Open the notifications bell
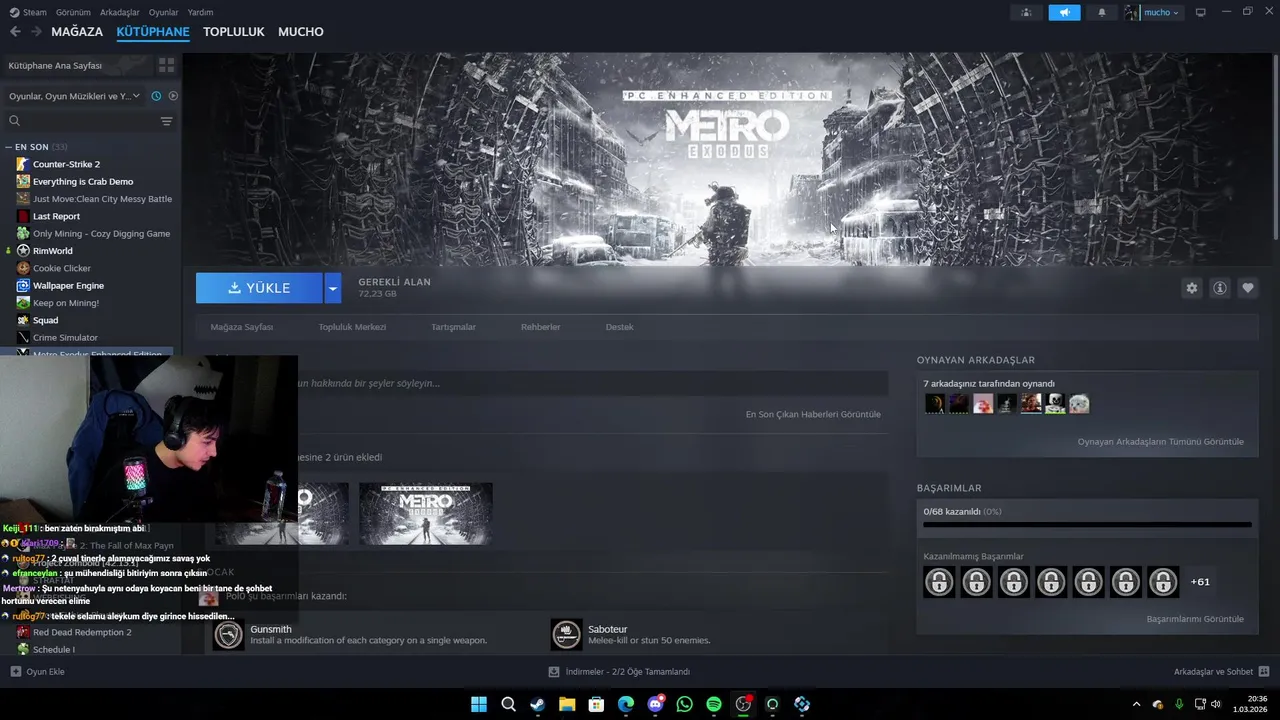Viewport: 1280px width, 720px height. [x=1102, y=12]
